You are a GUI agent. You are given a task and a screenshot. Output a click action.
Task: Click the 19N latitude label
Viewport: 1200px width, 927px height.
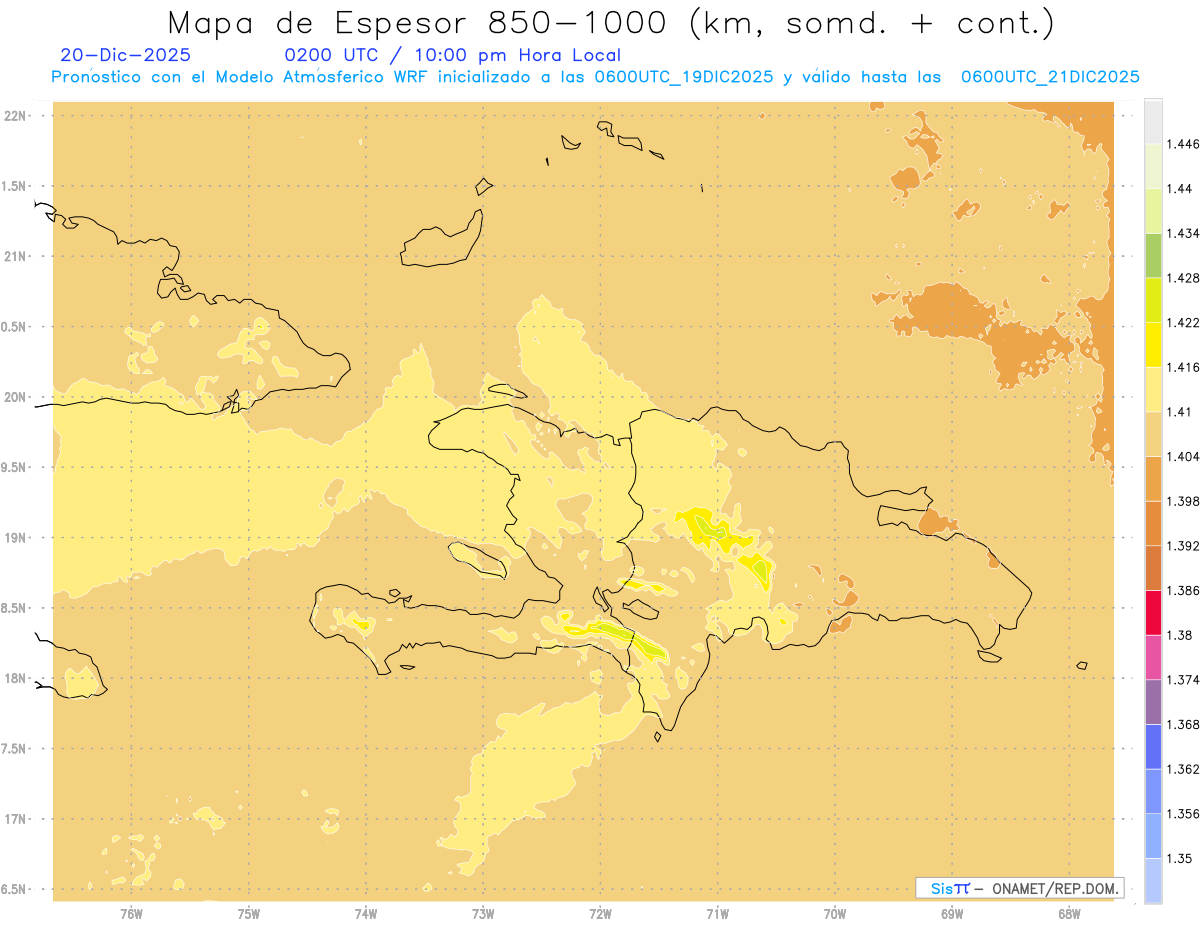pyautogui.click(x=15, y=538)
